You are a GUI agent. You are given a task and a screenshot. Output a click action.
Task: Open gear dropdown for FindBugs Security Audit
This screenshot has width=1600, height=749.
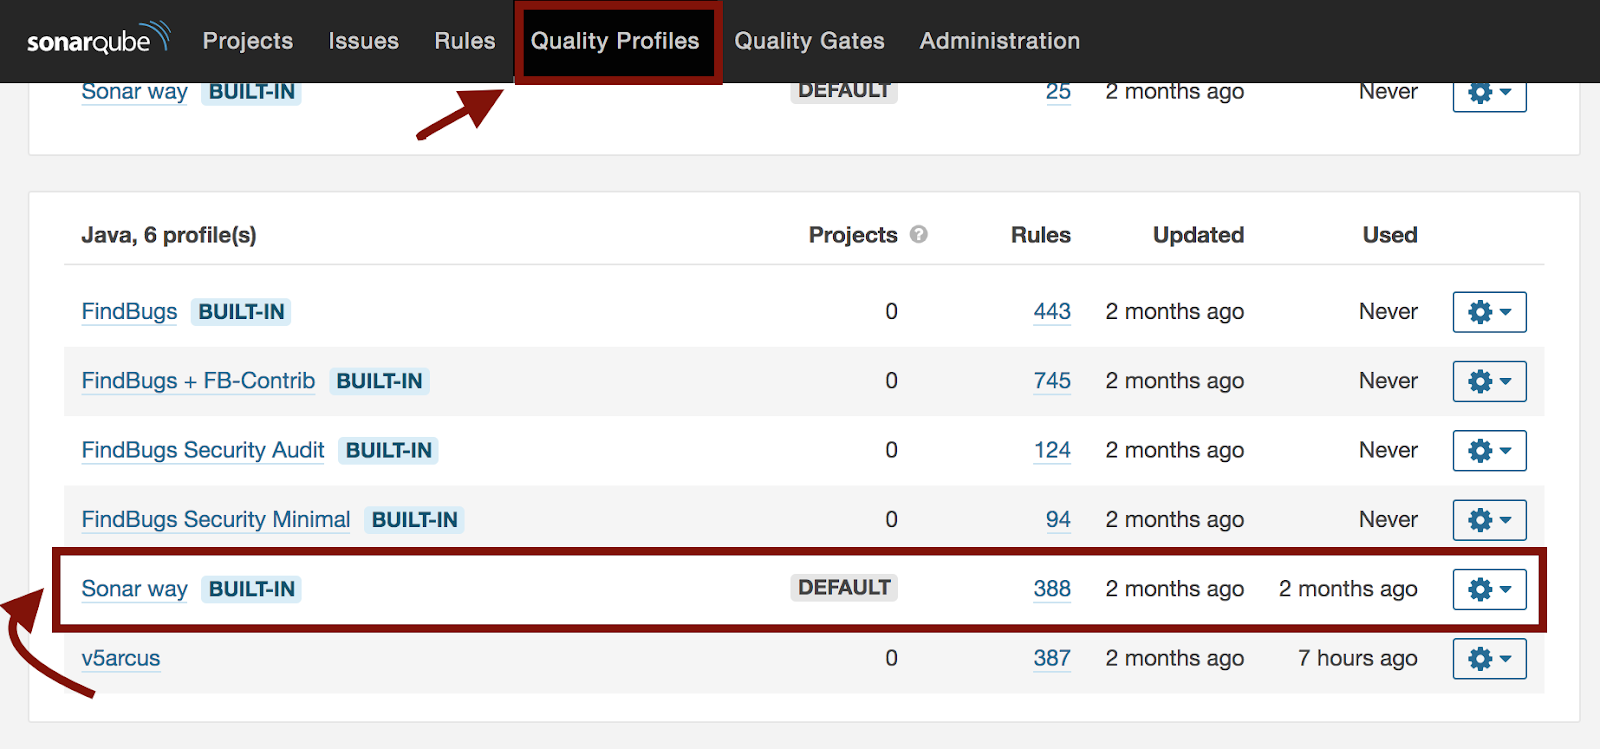click(1489, 451)
